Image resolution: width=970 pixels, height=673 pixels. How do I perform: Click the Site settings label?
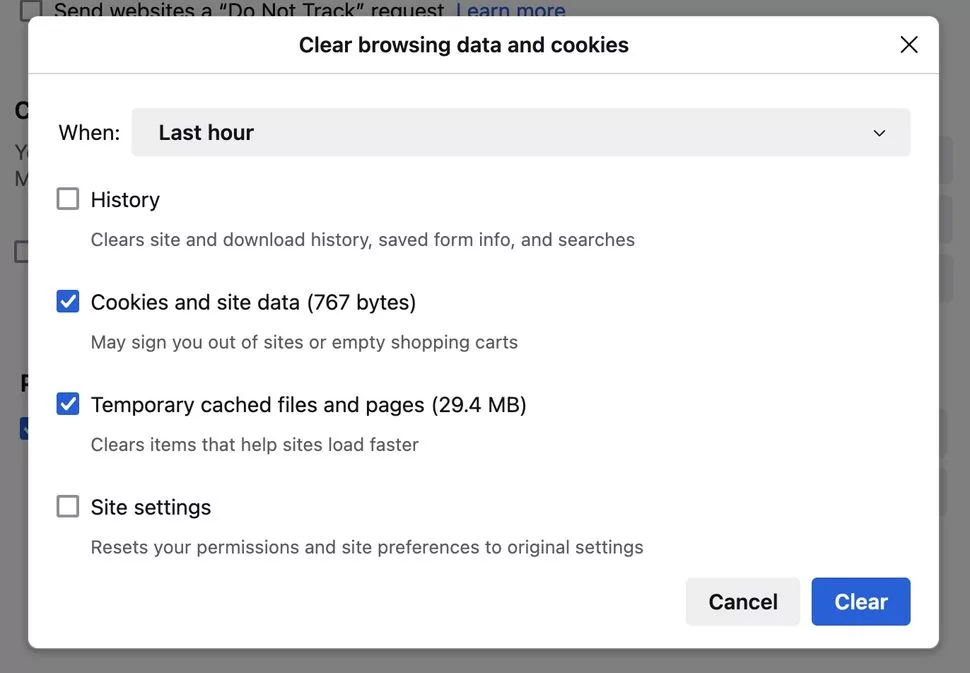pyautogui.click(x=151, y=507)
